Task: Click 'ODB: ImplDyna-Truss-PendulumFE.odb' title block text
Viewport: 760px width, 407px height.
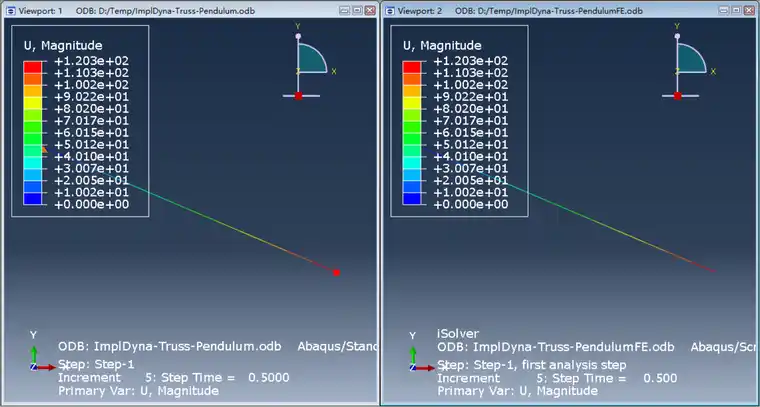Action: (555, 347)
